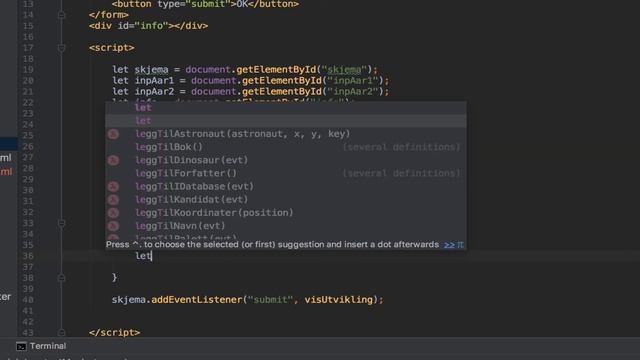Click the inpAar1 variable on line 20
Screen dimensions: 640x360
tap(154, 81)
